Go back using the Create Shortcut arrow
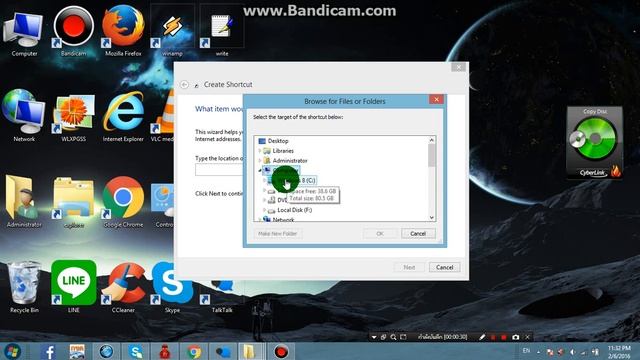 pos(184,84)
